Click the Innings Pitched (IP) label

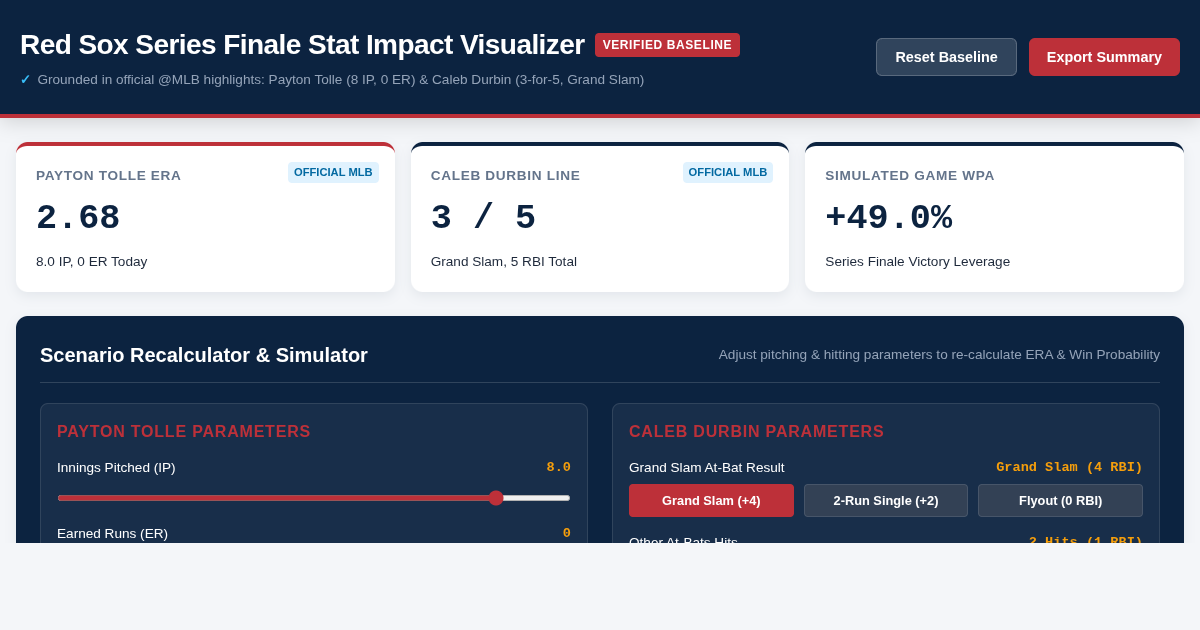point(116,468)
